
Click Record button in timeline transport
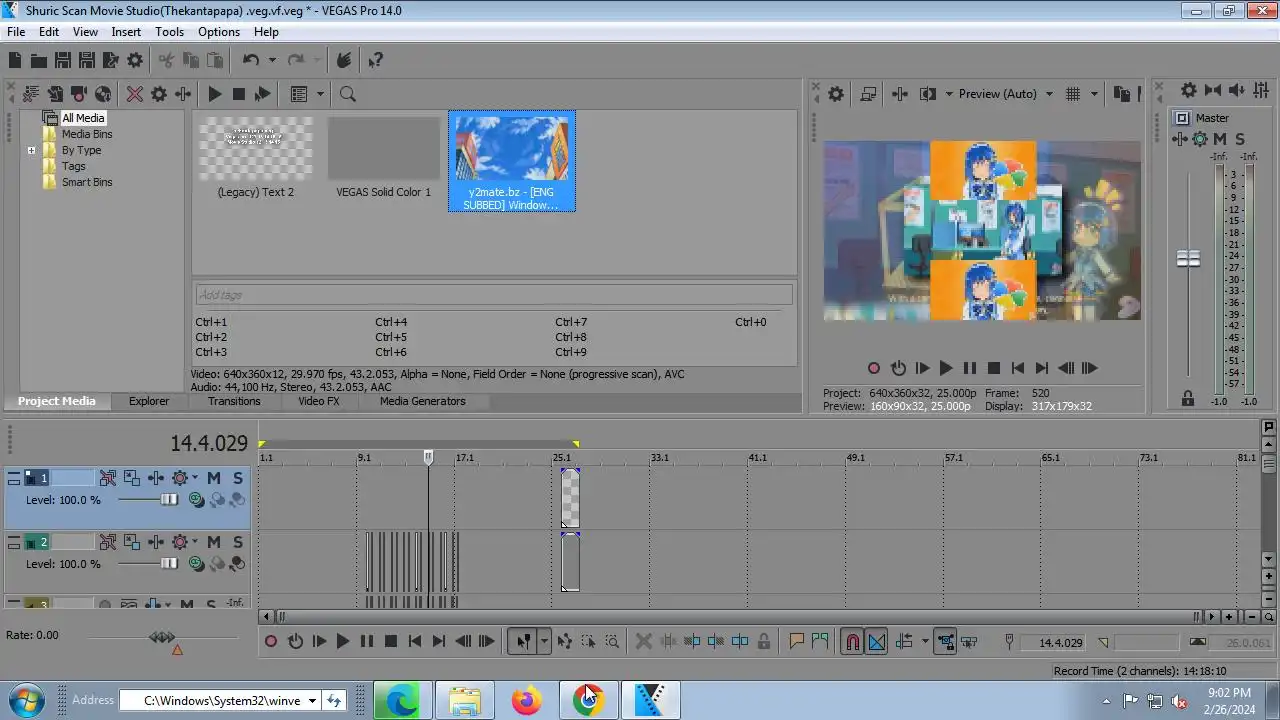pos(271,642)
